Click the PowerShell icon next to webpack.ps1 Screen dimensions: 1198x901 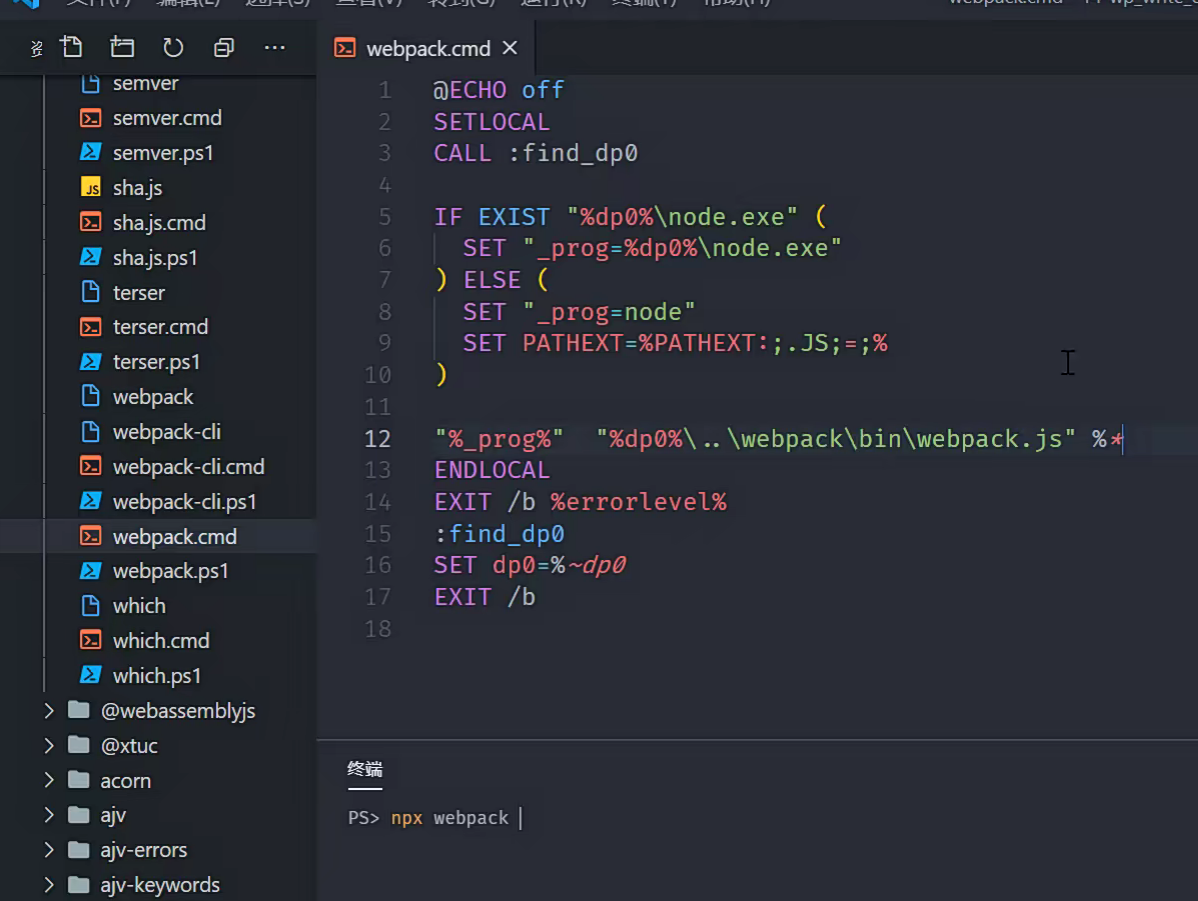point(91,571)
